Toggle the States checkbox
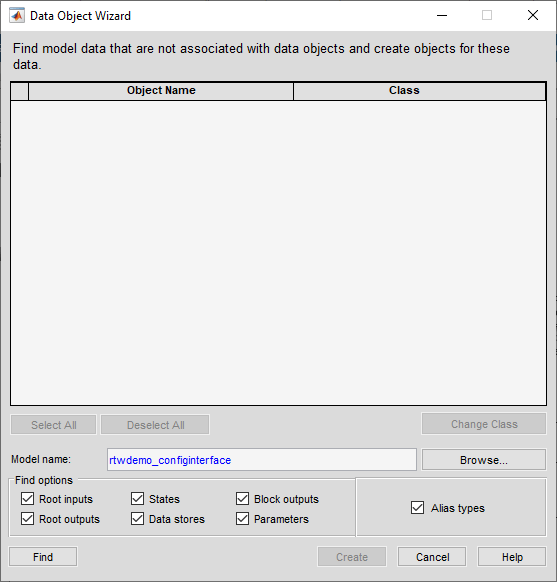Screen dimensions: 557x582 coord(137,498)
